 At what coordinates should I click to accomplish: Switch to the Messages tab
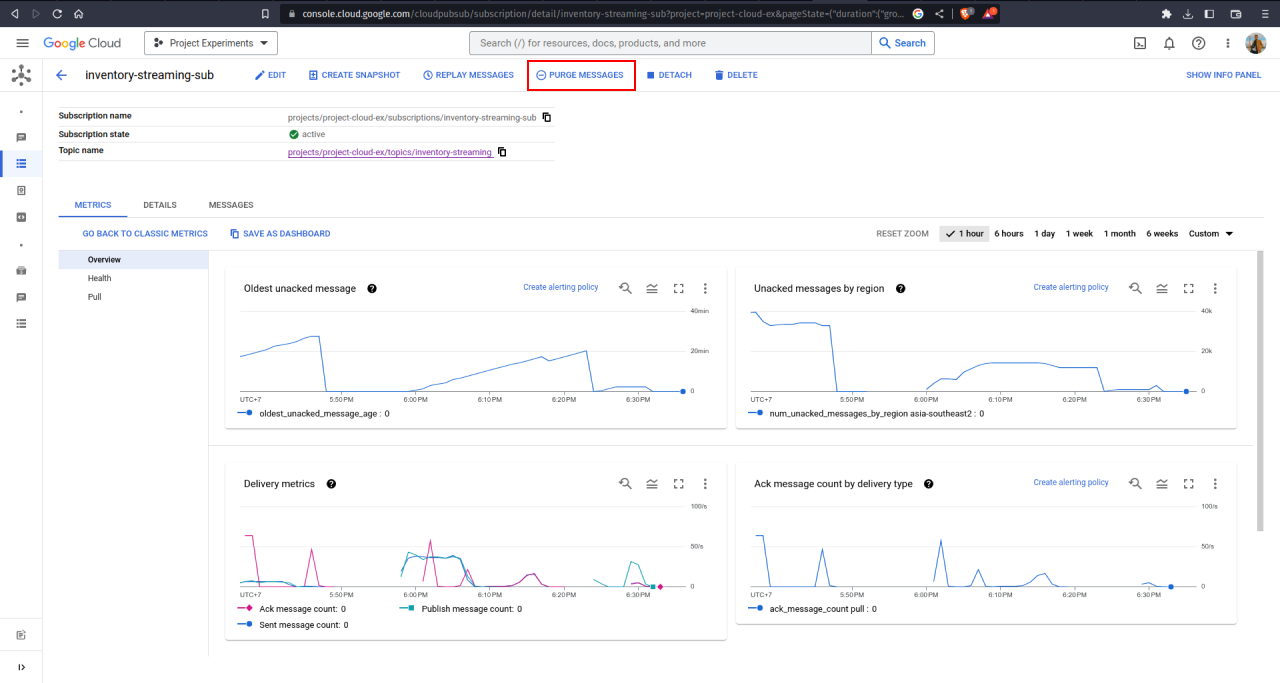tap(230, 205)
